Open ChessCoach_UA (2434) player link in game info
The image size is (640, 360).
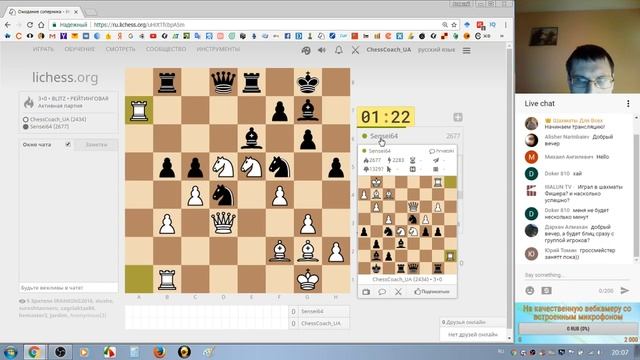coord(58,120)
